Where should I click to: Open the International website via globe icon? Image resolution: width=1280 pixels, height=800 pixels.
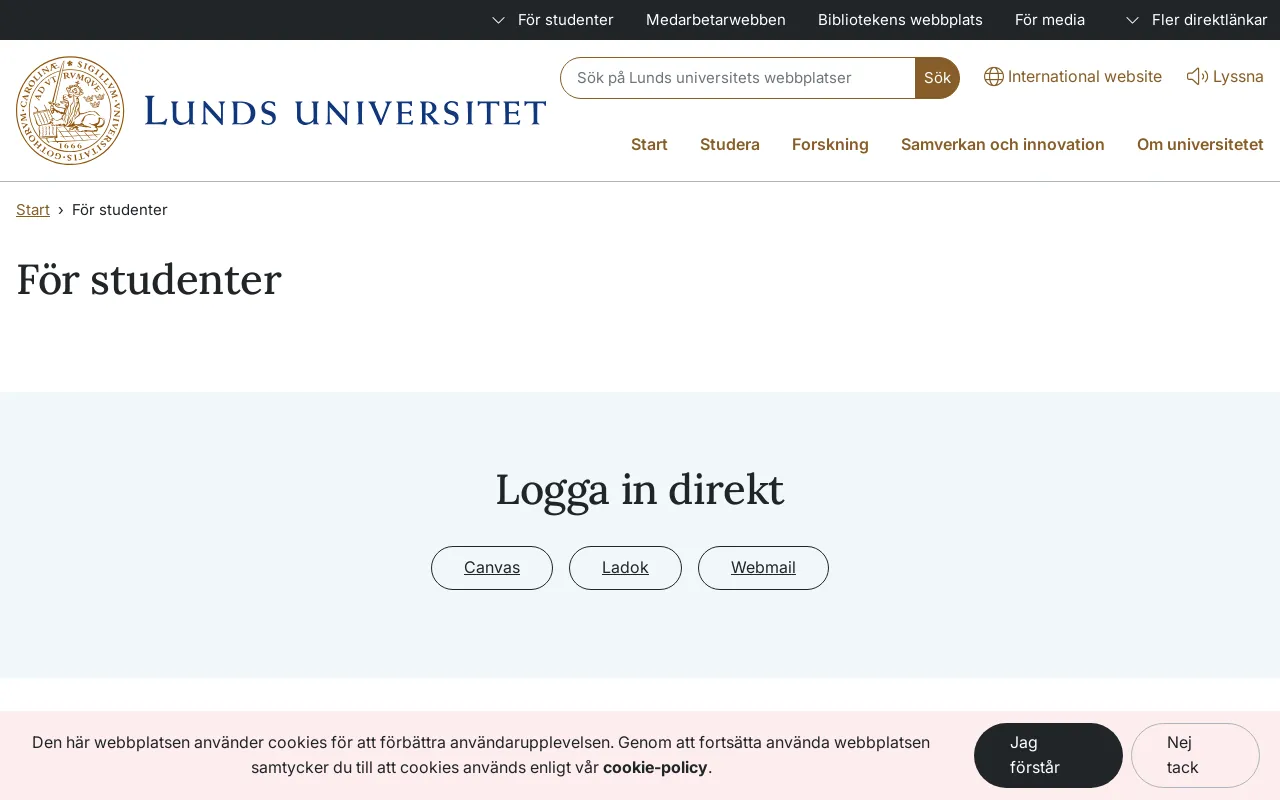click(994, 76)
